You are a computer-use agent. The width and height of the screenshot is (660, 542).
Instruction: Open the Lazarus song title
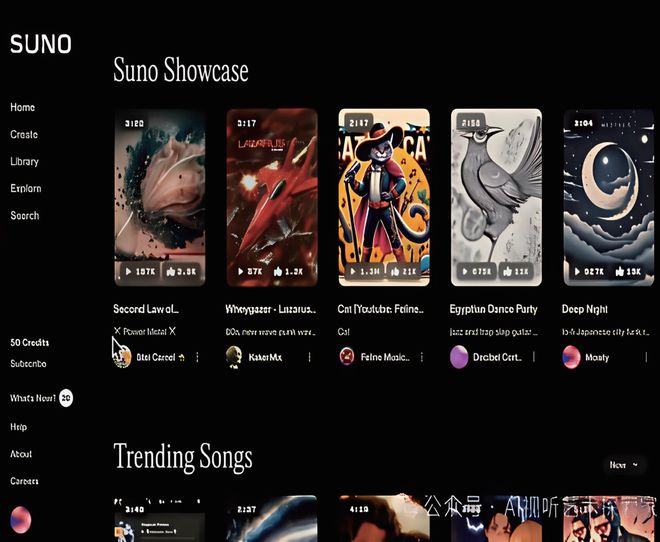(x=271, y=309)
